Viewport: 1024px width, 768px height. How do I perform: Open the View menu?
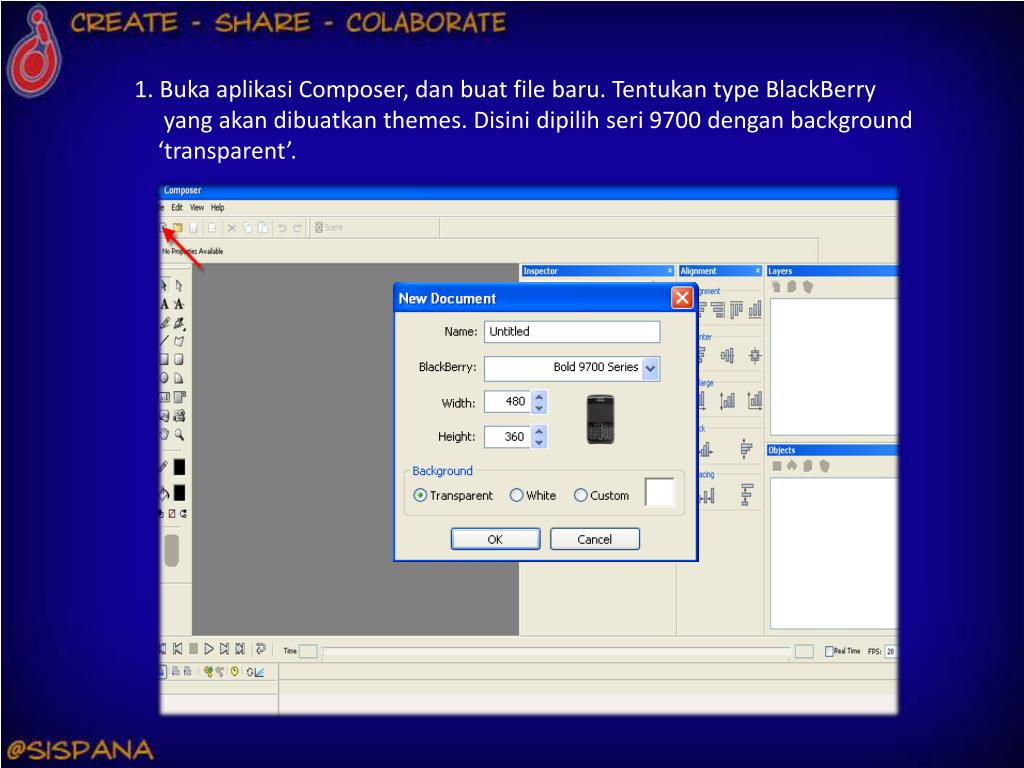[x=197, y=208]
